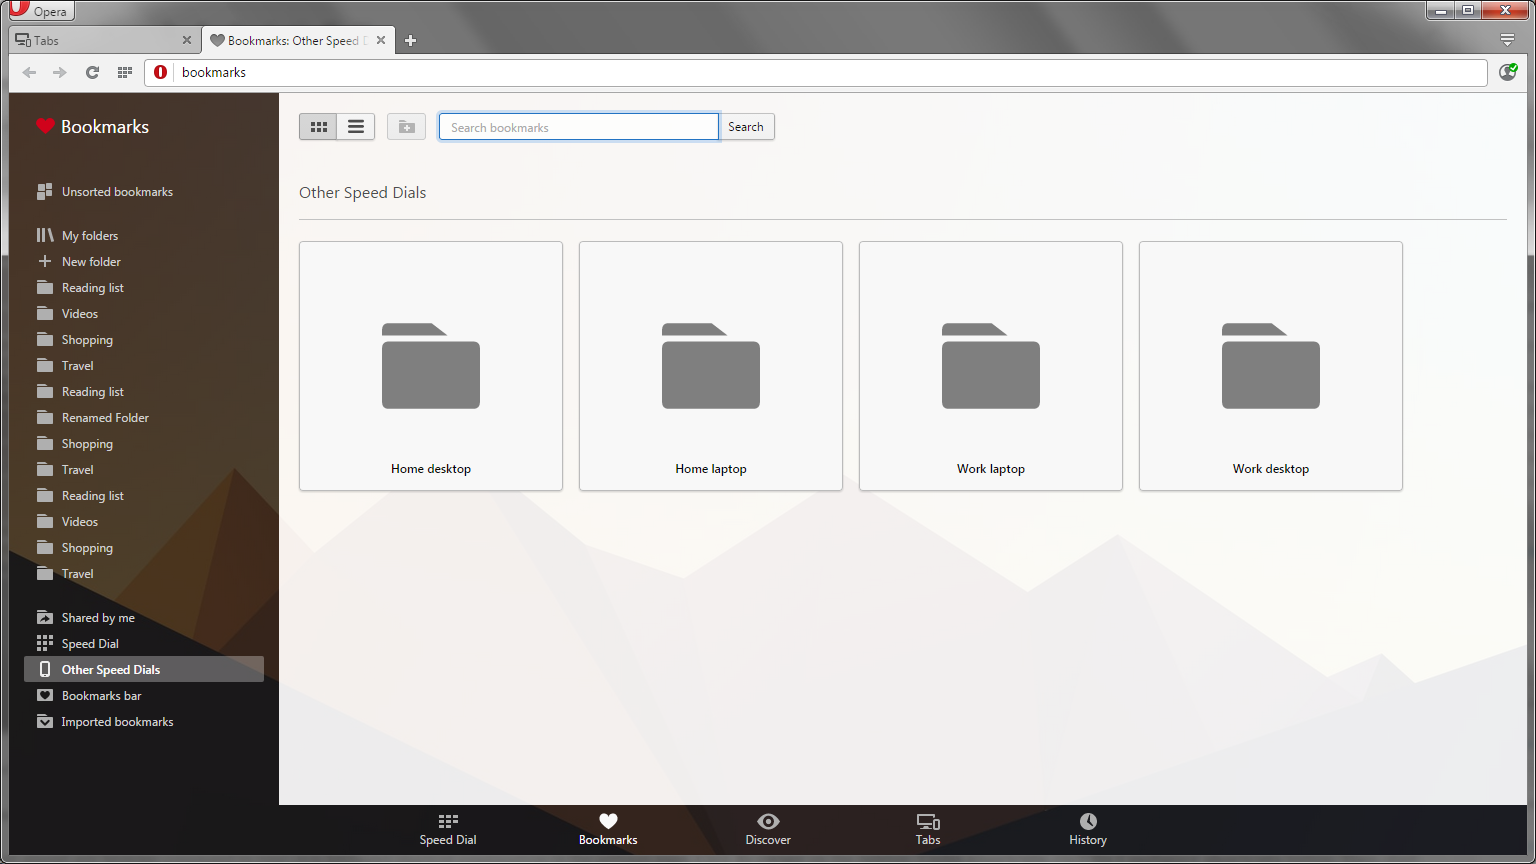Open the Speed Dial from the bottom bar
Image resolution: width=1536 pixels, height=864 pixels.
point(447,829)
